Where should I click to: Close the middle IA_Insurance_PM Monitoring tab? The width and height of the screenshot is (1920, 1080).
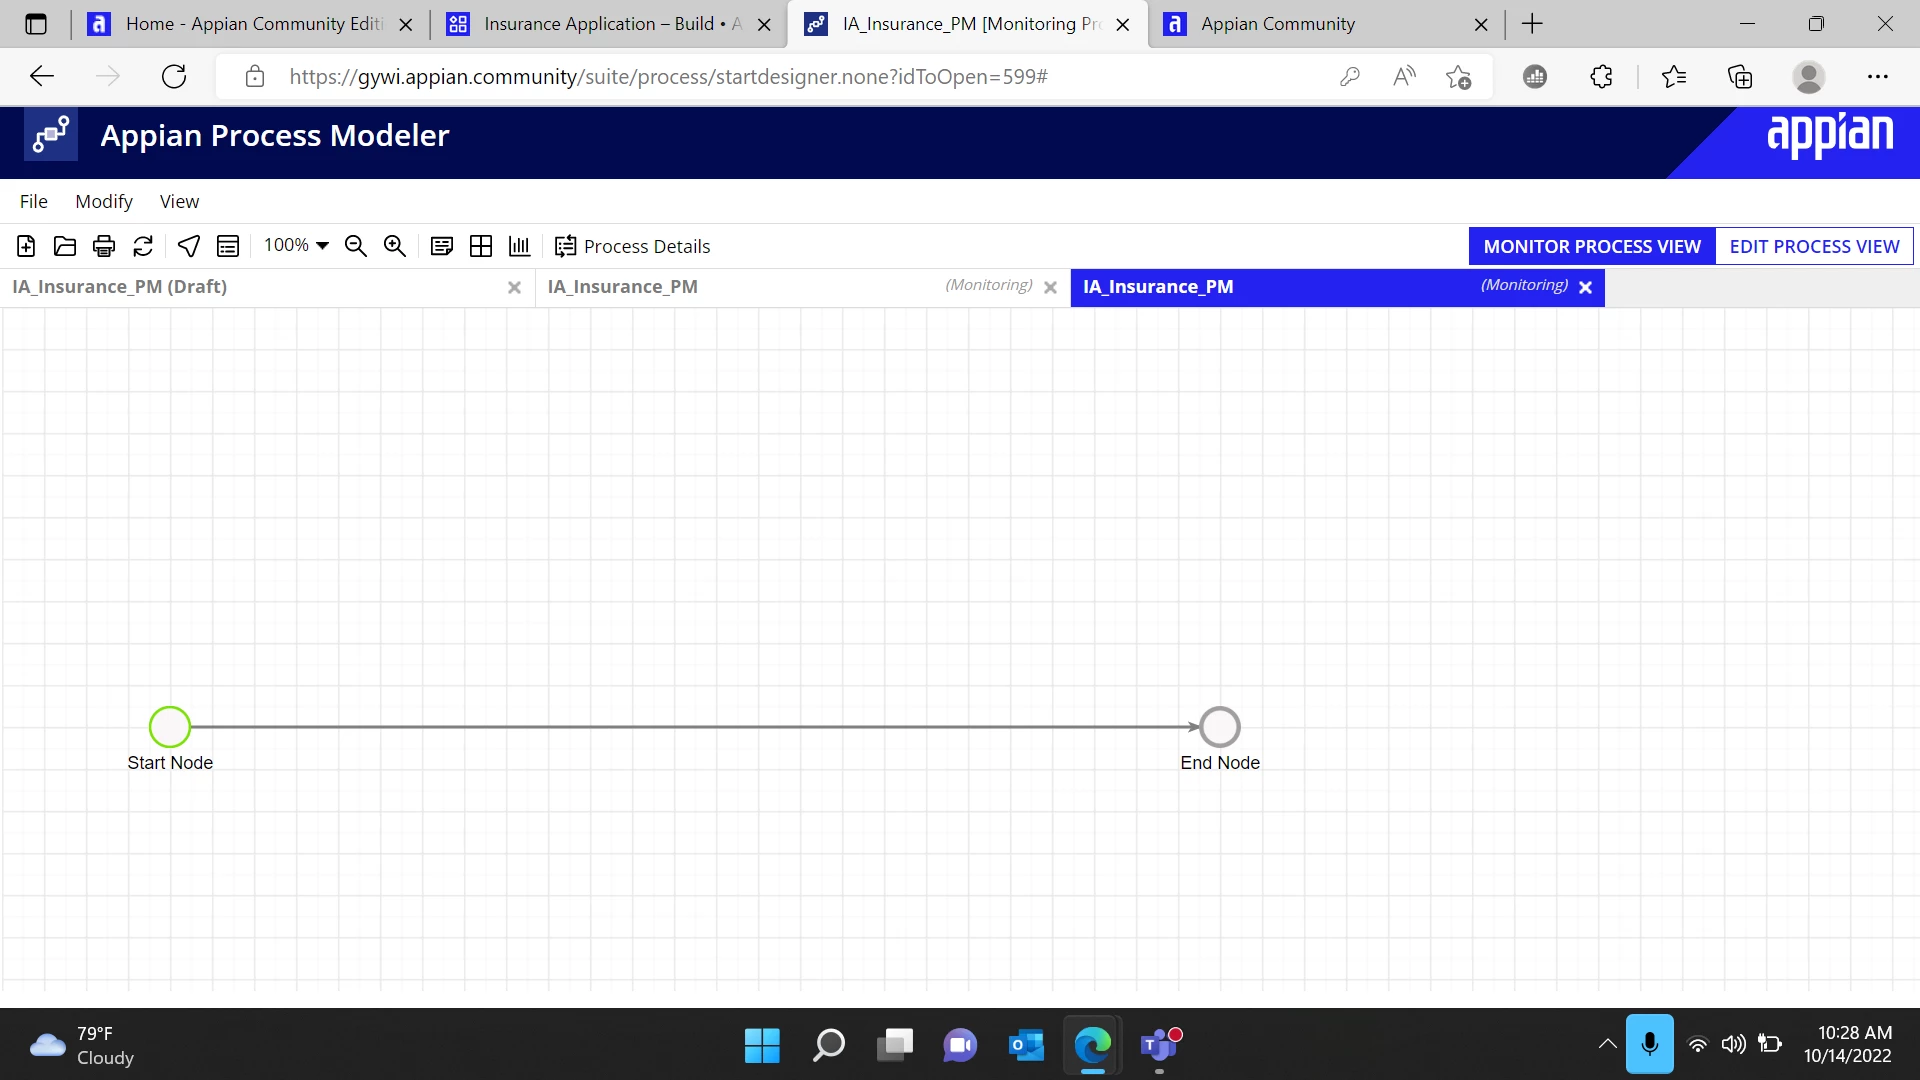[1051, 288]
